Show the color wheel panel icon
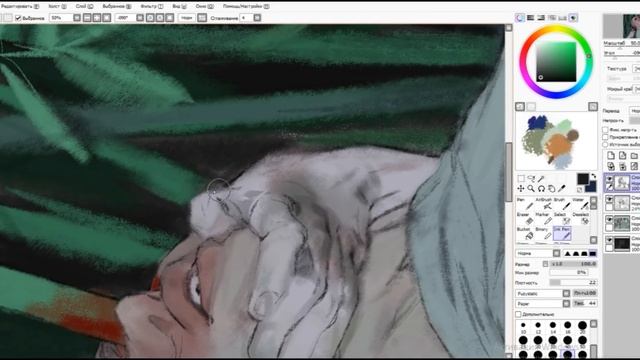Screen dimensions: 640x360 [520, 18]
